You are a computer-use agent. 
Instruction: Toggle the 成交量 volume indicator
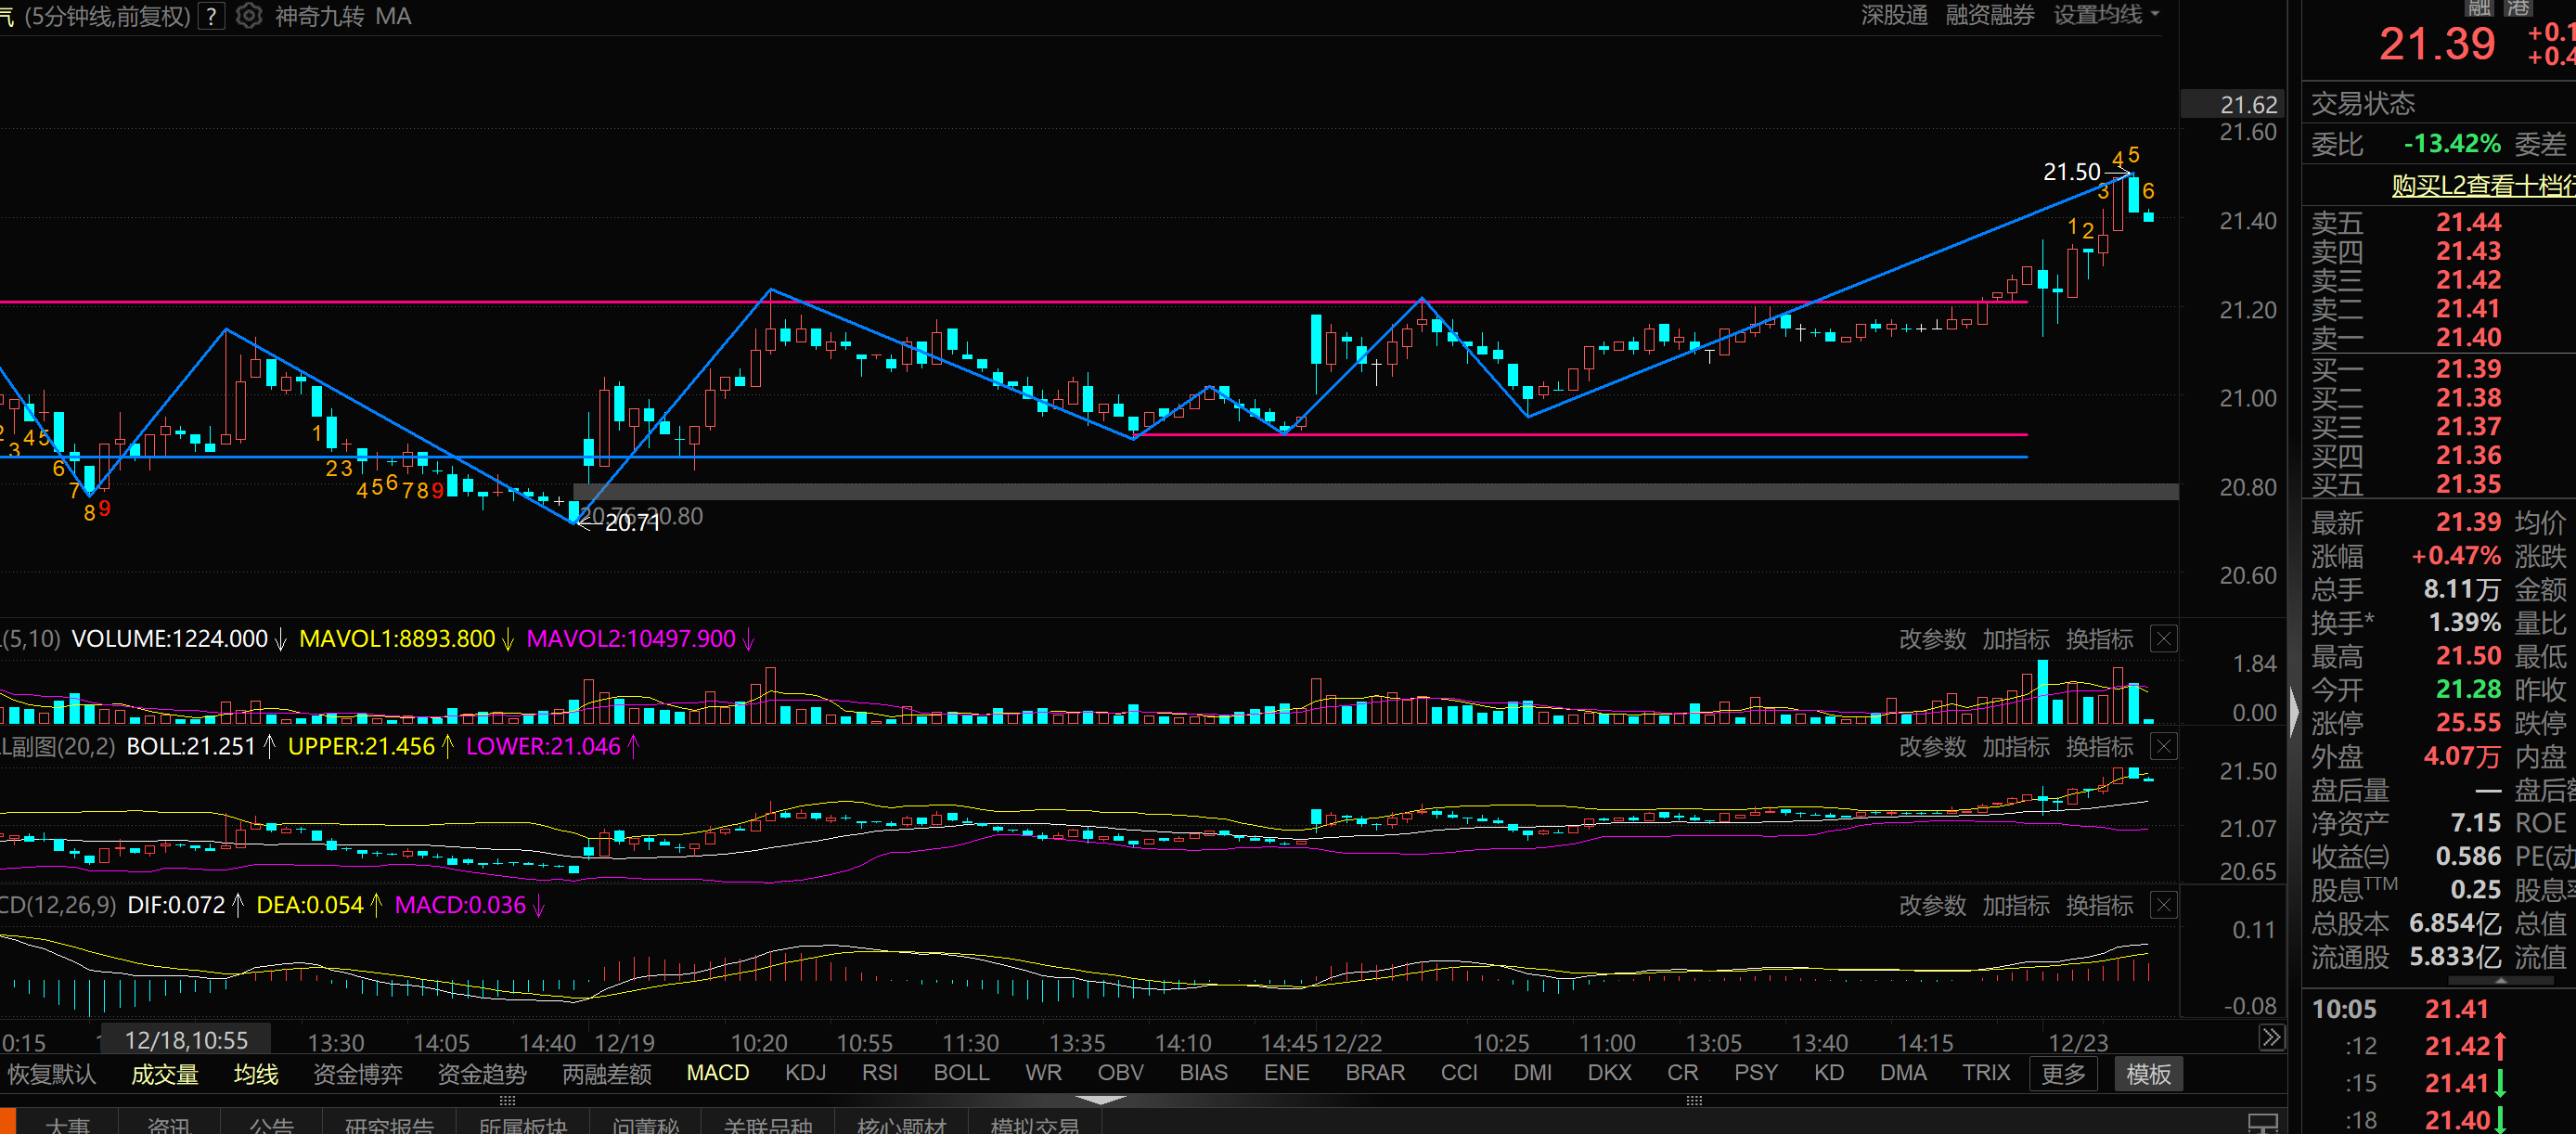click(x=165, y=1074)
